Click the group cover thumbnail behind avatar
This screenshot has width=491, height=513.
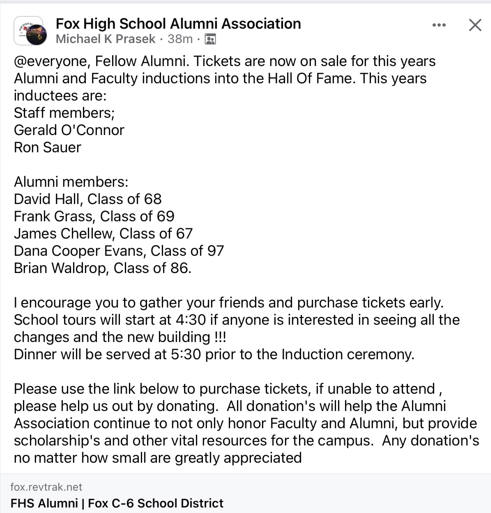pyautogui.click(x=23, y=29)
